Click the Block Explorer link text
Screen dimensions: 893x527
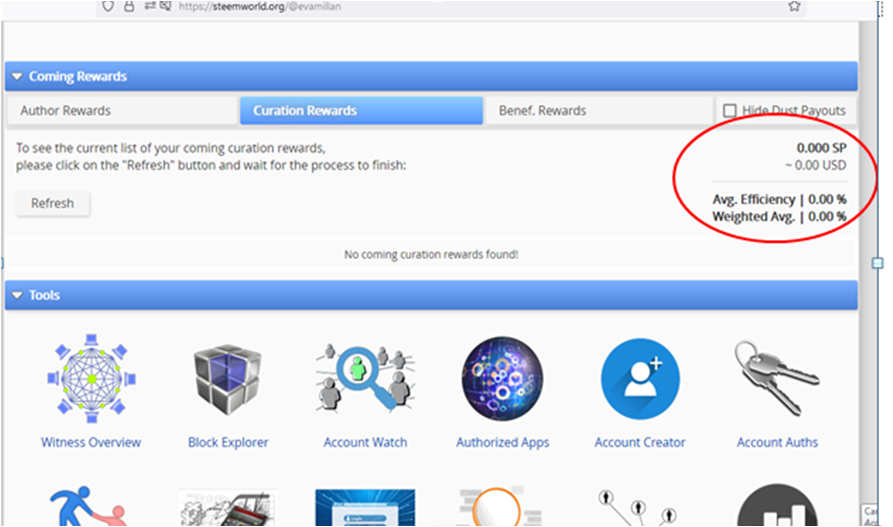tap(228, 442)
